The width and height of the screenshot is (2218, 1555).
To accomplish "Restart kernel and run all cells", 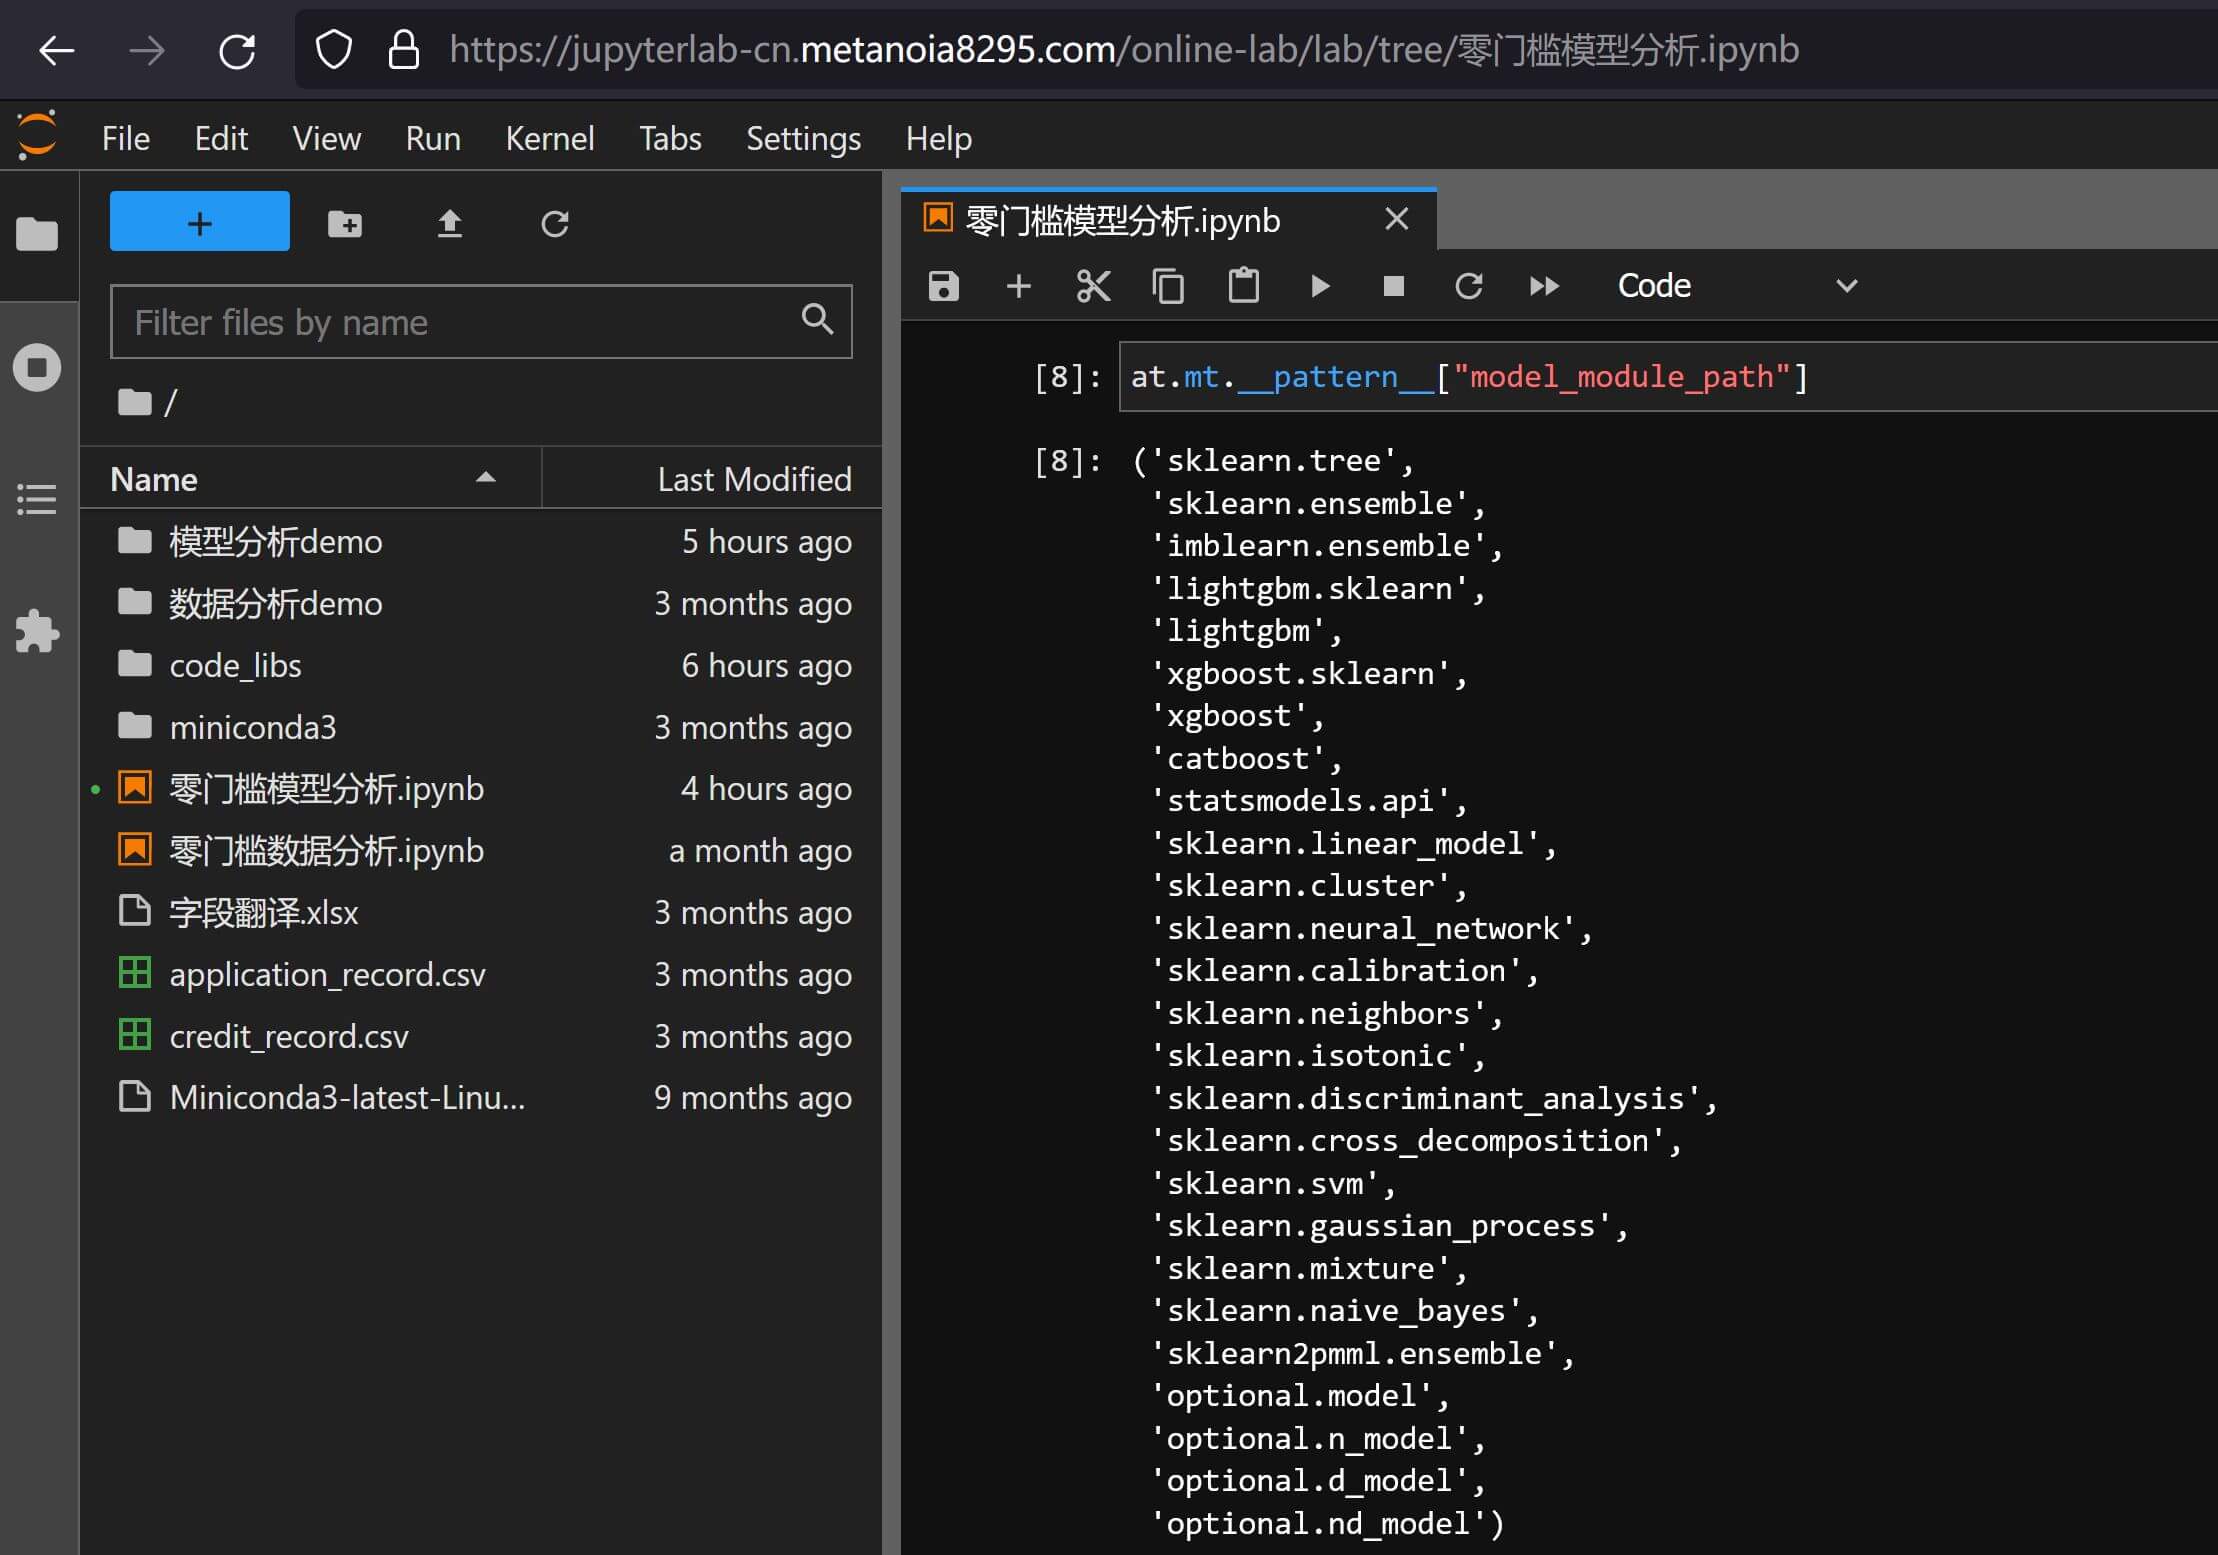I will pos(1544,286).
